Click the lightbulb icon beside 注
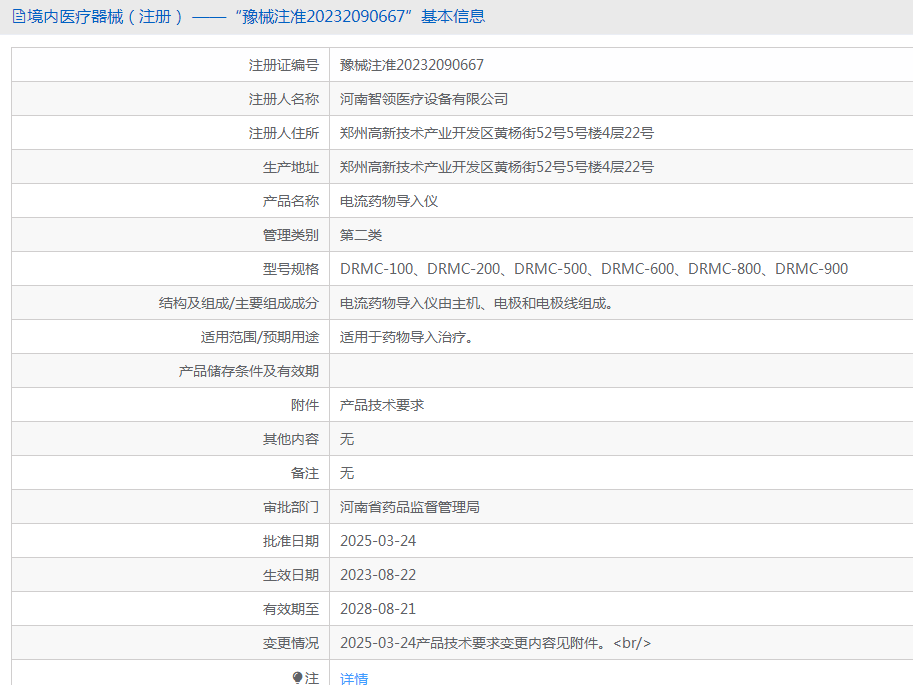The height and width of the screenshot is (685, 913). pos(298,677)
